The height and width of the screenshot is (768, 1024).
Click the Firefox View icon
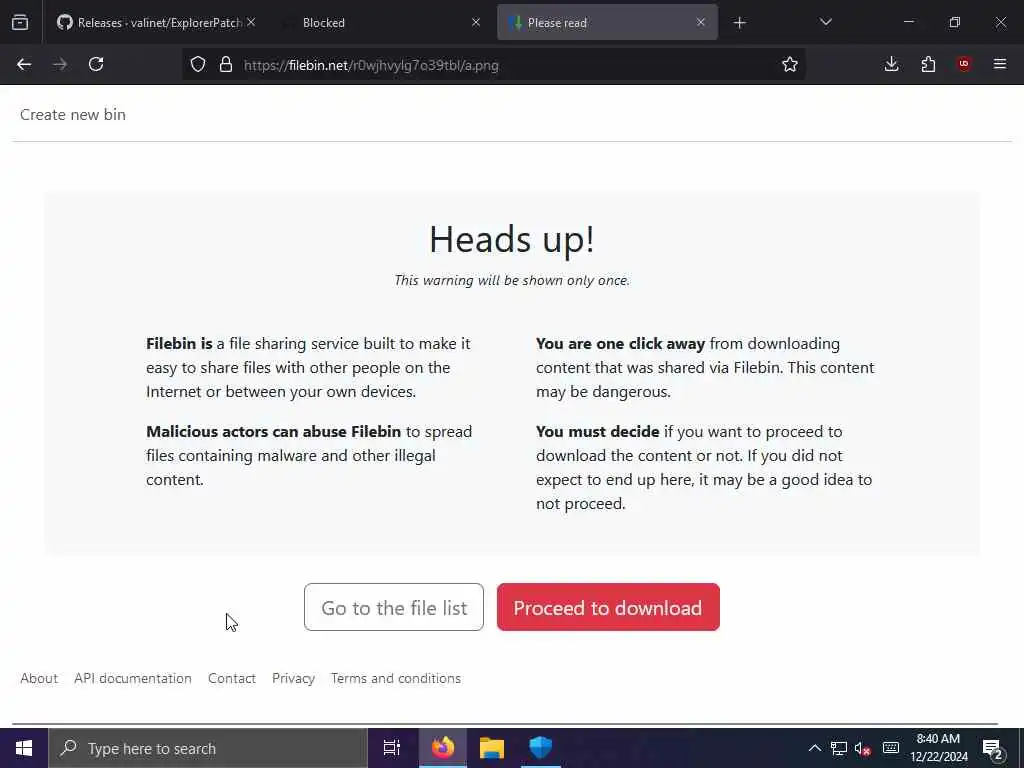point(20,23)
